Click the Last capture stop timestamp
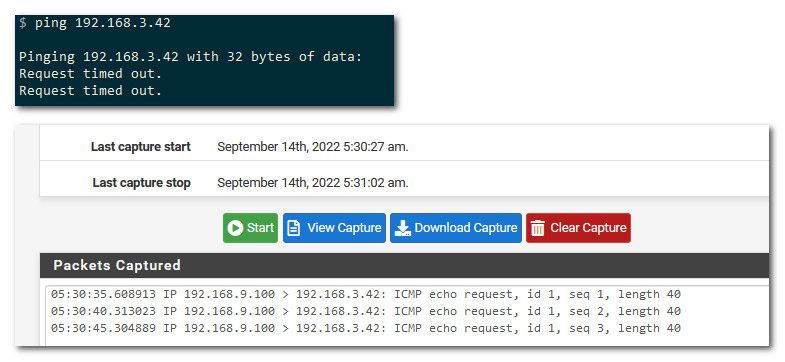785x362 pixels. tap(313, 183)
